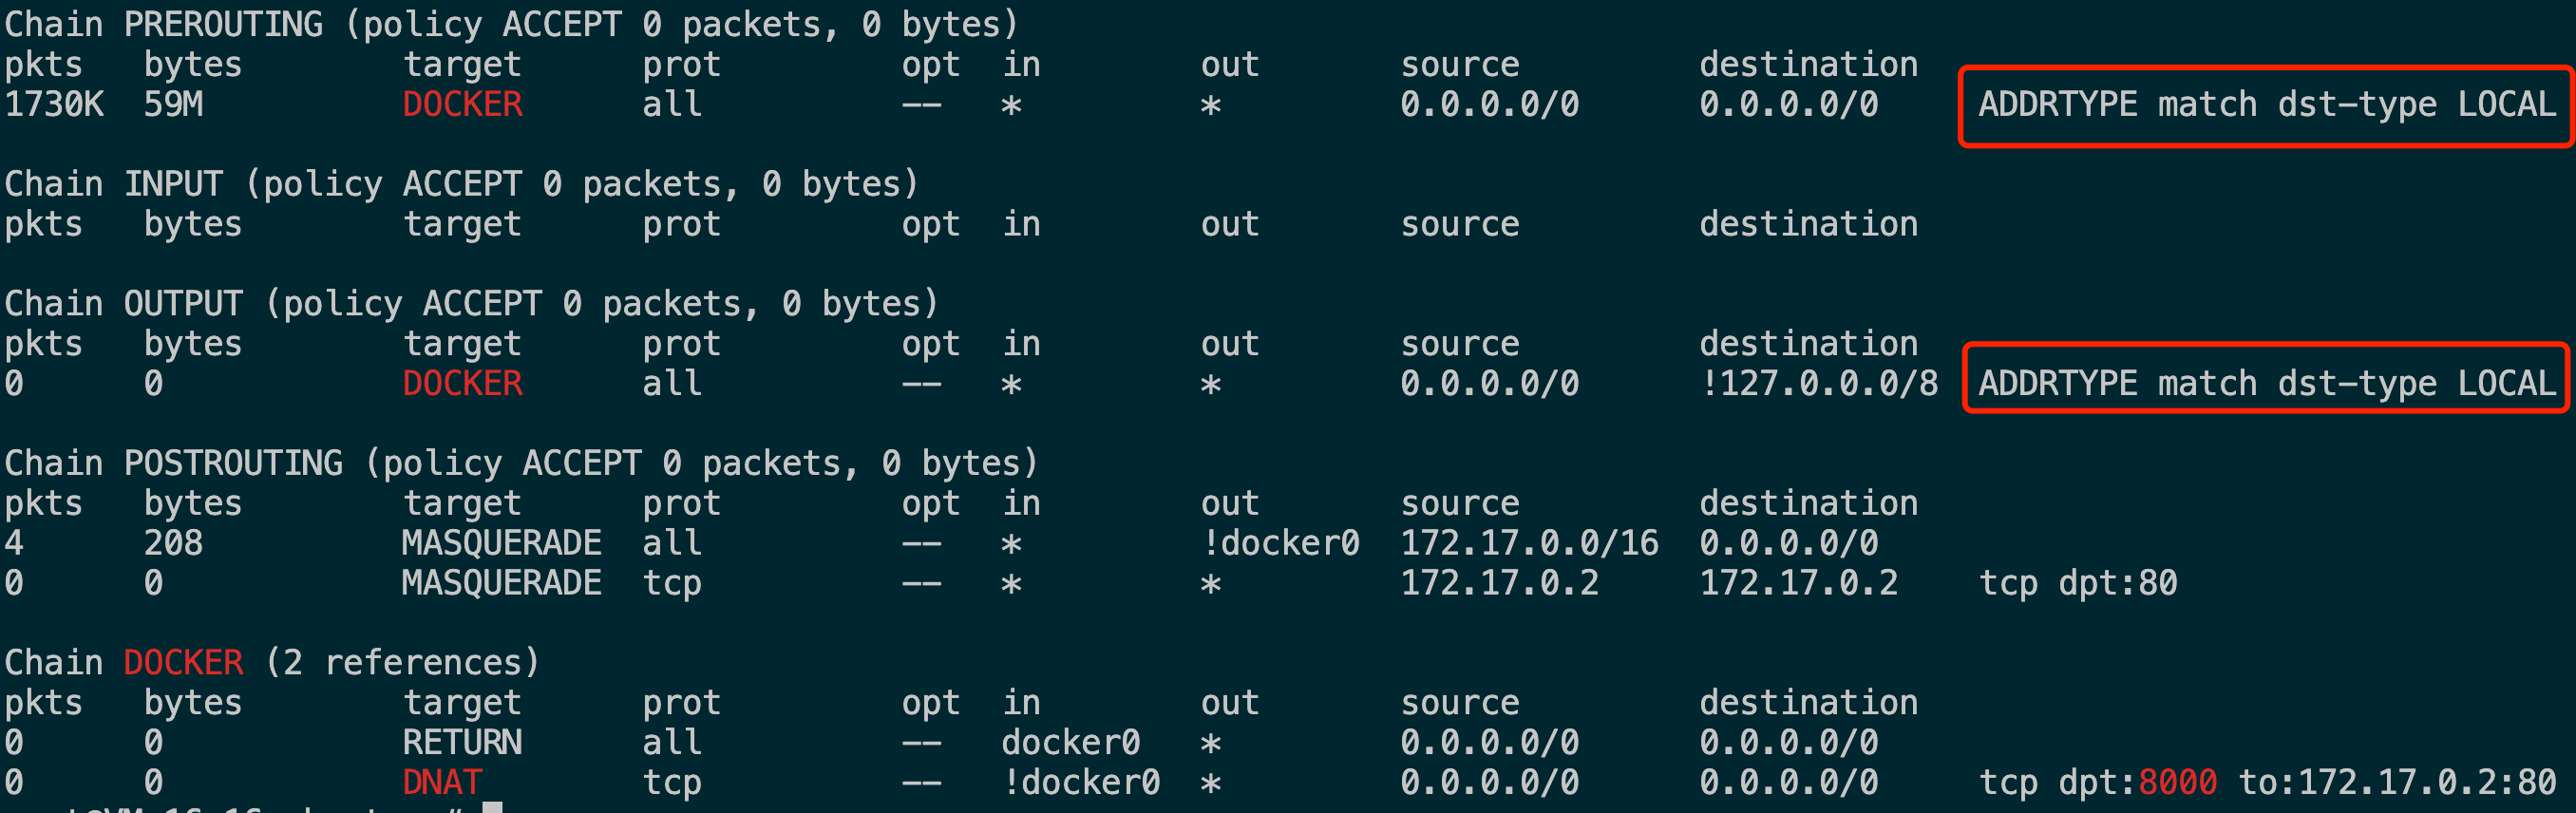
Task: Click the !docker0 out interface in POSTROUTING
Action: tap(1280, 543)
